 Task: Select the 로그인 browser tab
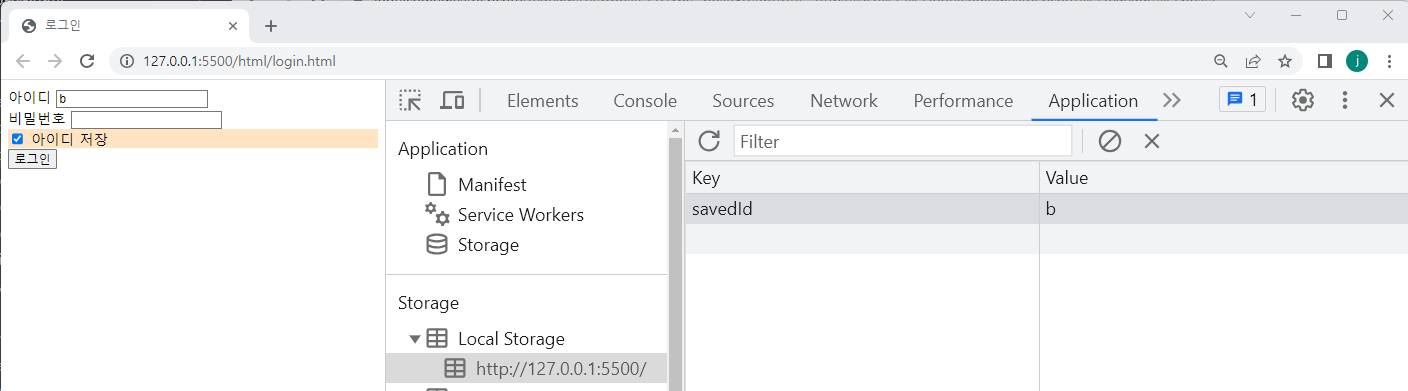tap(130, 26)
